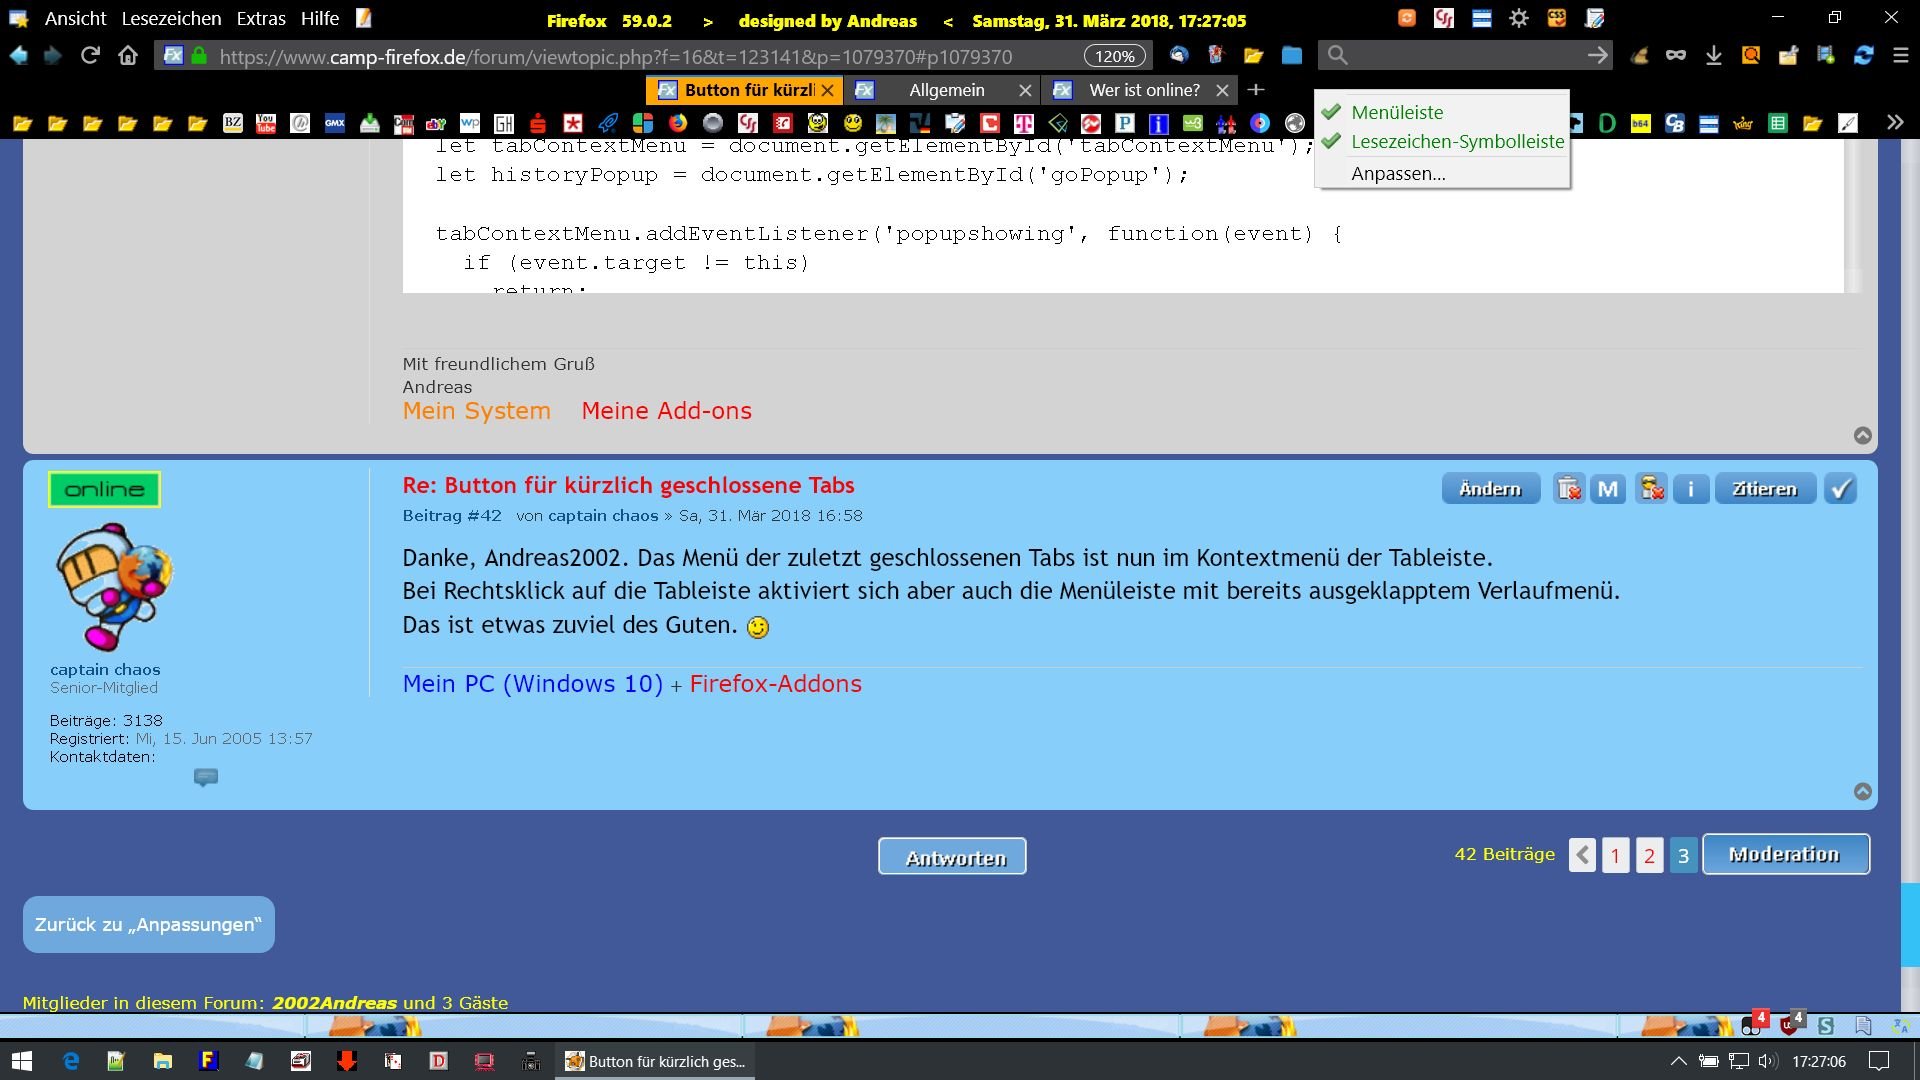The image size is (1920, 1080).
Task: Open the Lesezeichen menu
Action: pos(171,19)
